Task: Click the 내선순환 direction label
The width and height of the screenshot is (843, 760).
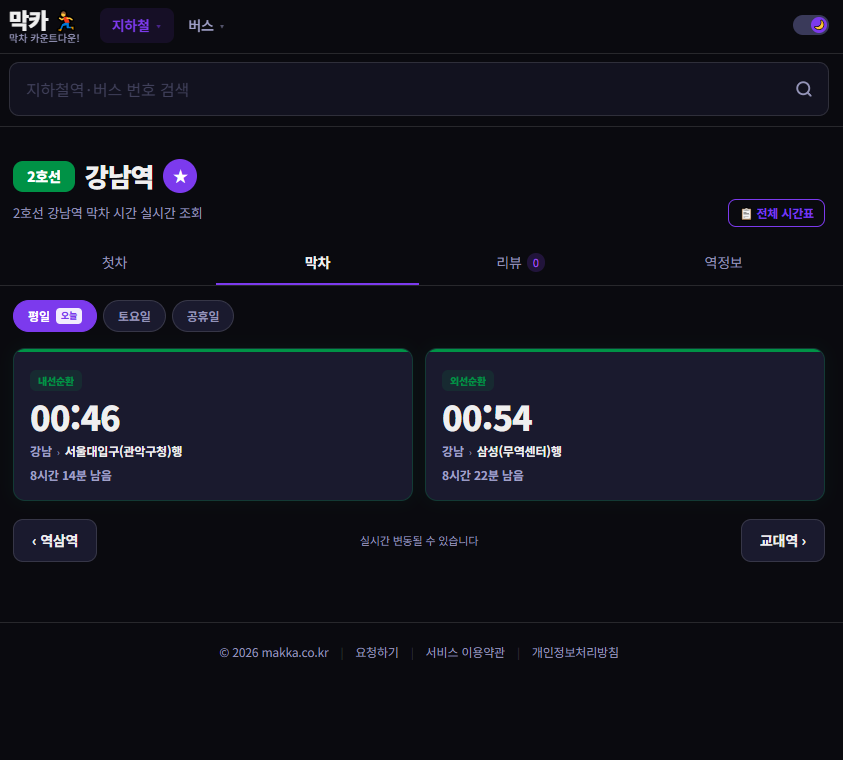Action: pyautogui.click(x=56, y=381)
